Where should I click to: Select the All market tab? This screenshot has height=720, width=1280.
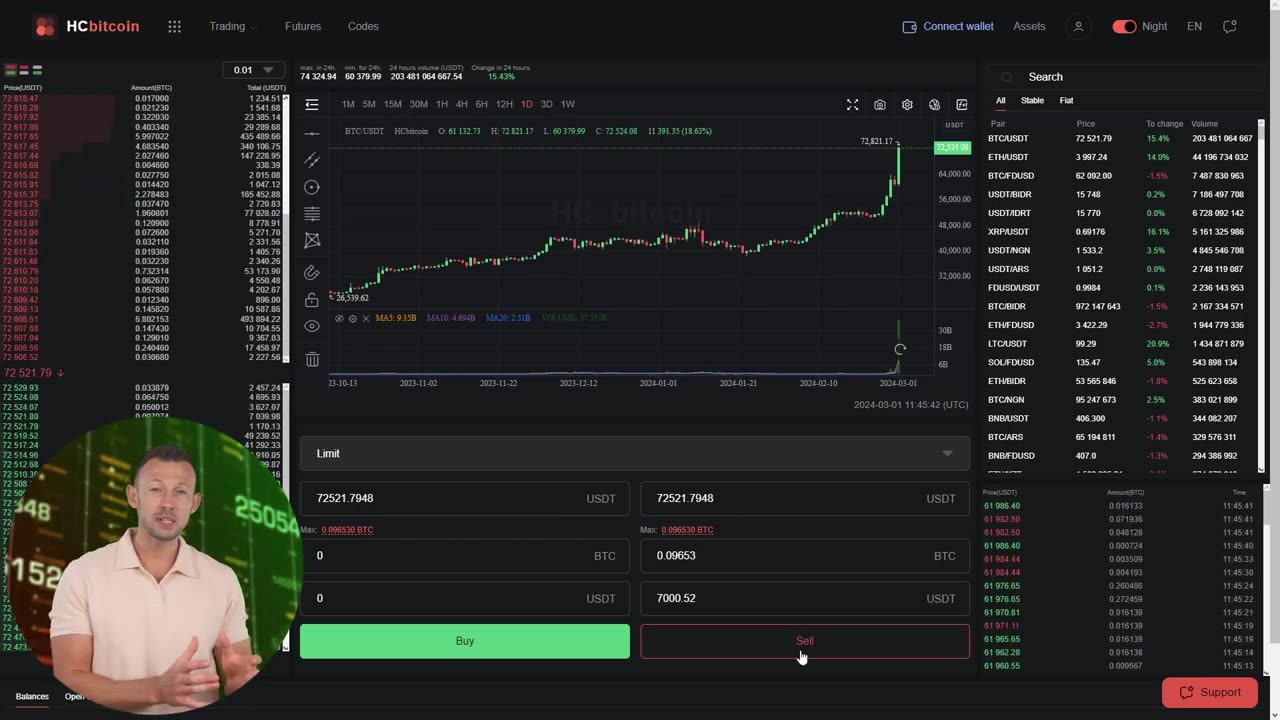click(x=1000, y=101)
